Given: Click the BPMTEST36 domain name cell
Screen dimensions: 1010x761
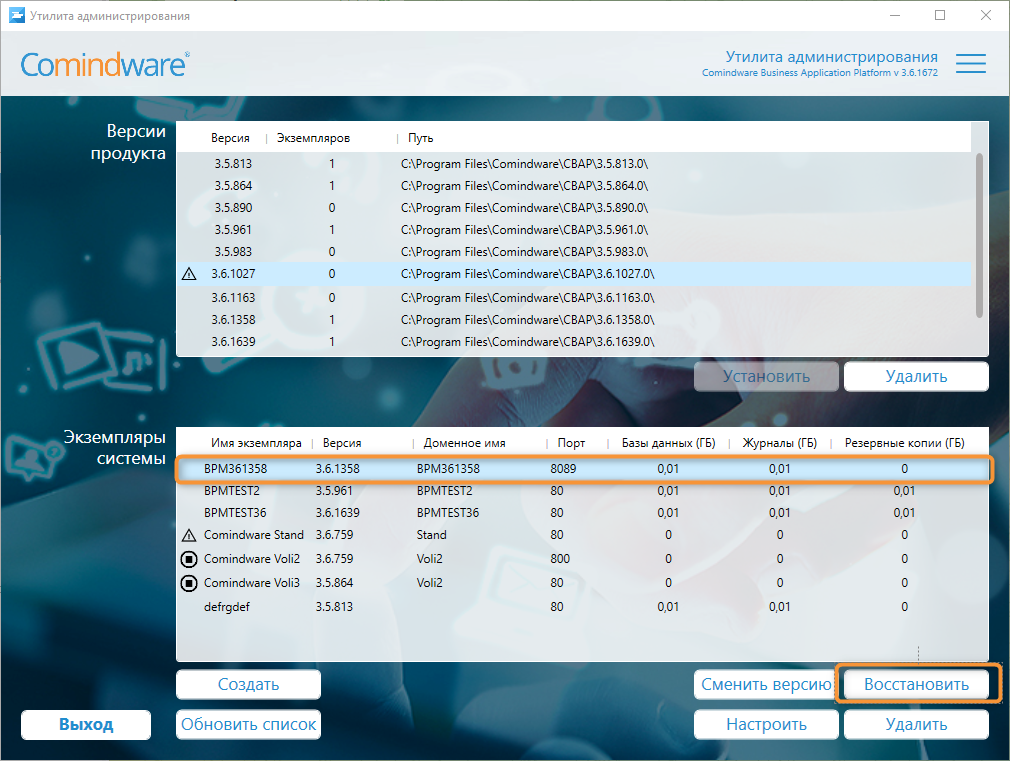Looking at the screenshot, I should pyautogui.click(x=448, y=512).
